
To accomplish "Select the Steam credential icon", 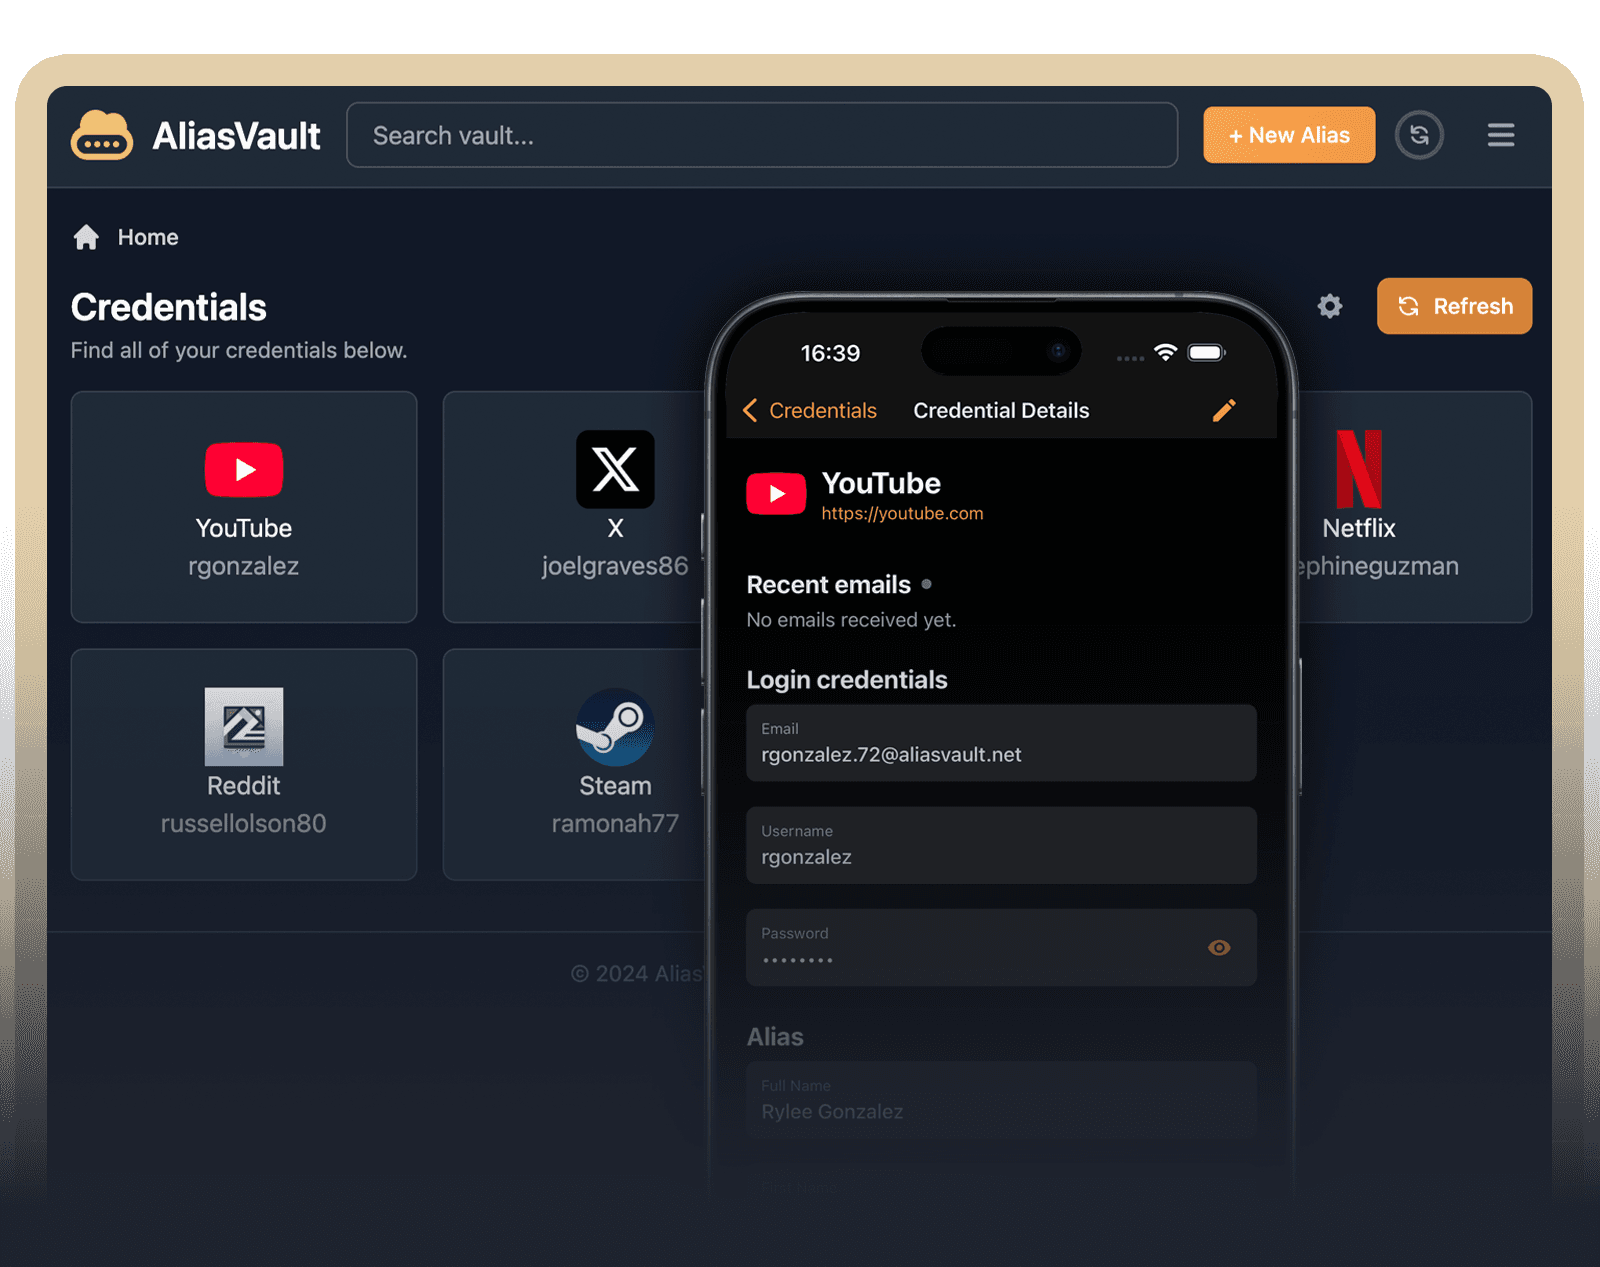I will (x=615, y=727).
